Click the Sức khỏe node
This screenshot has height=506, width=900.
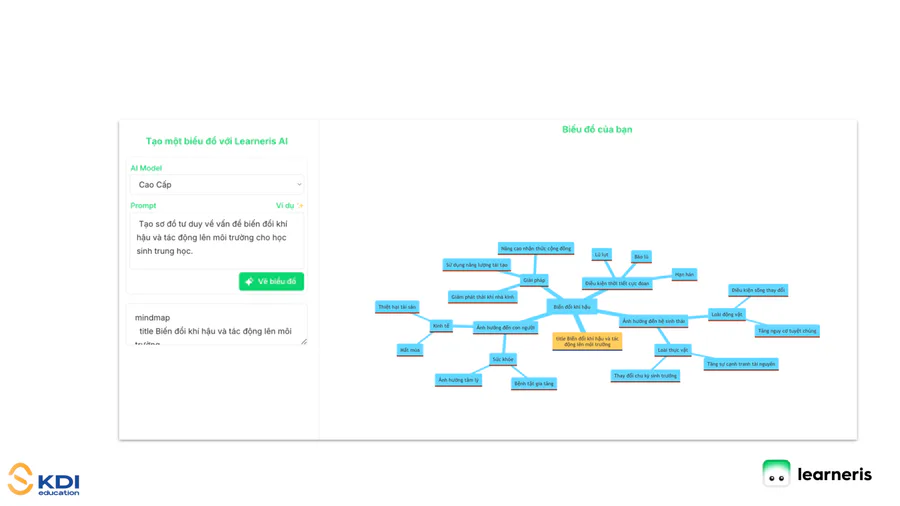[x=503, y=359]
